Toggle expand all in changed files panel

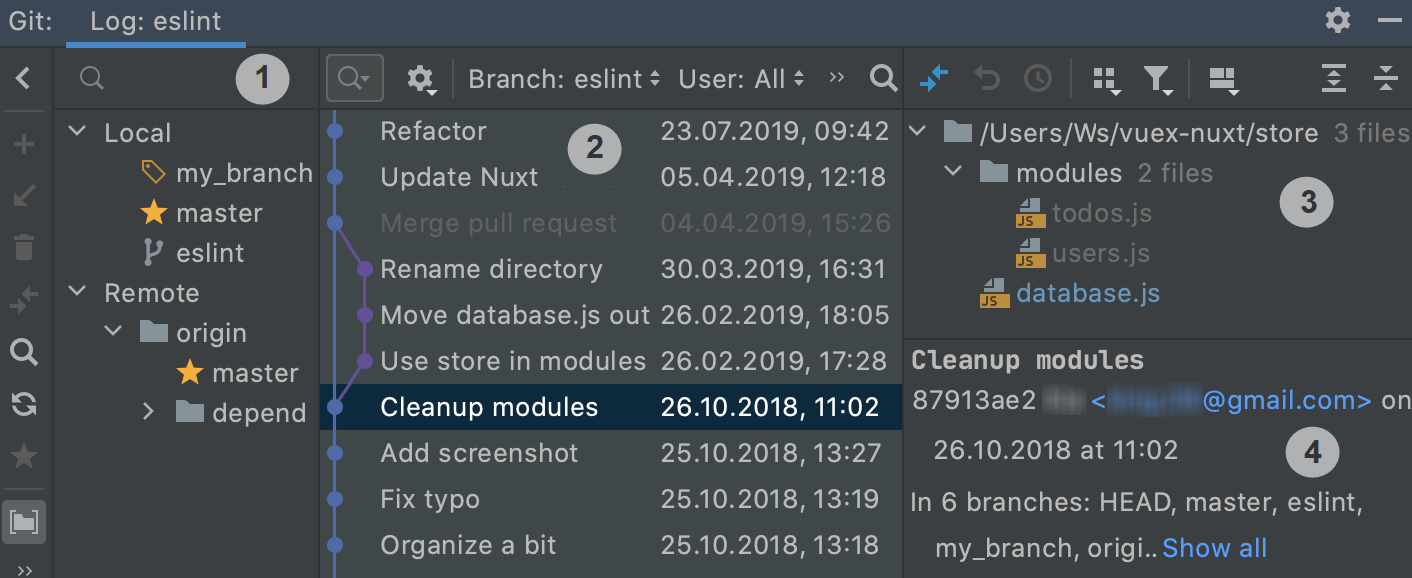tap(1333, 78)
